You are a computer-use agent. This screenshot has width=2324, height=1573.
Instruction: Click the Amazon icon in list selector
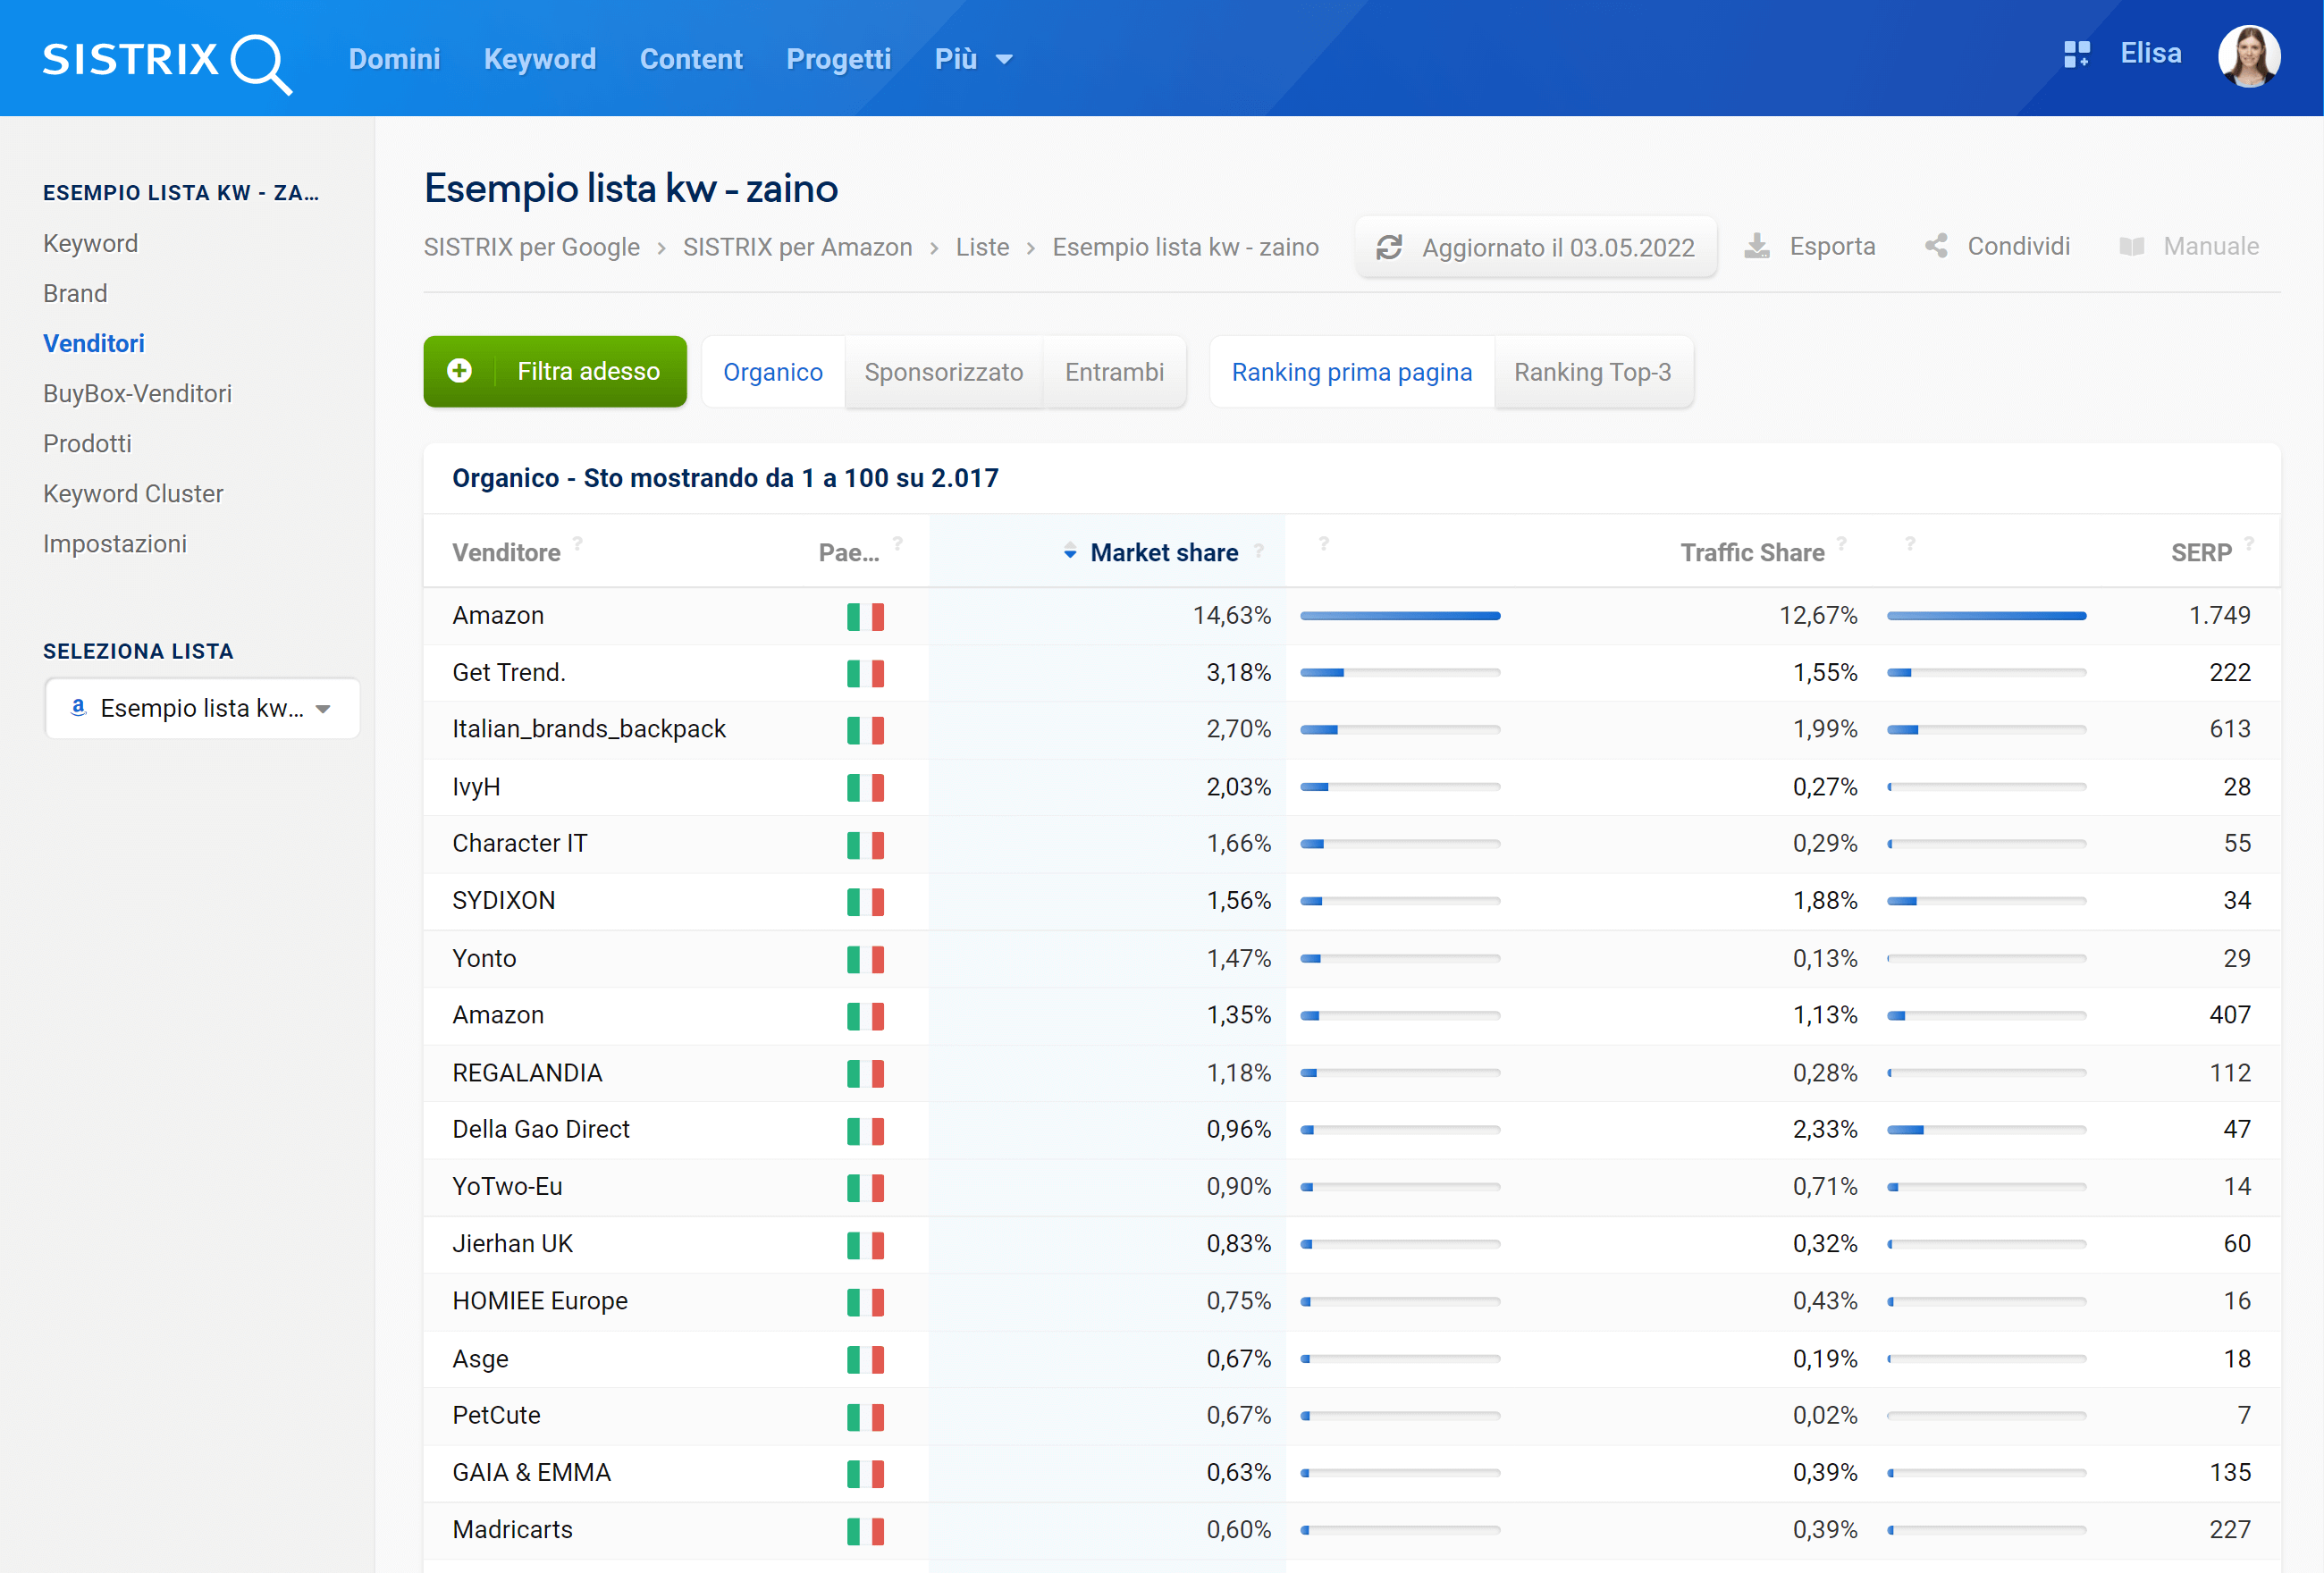(x=78, y=707)
